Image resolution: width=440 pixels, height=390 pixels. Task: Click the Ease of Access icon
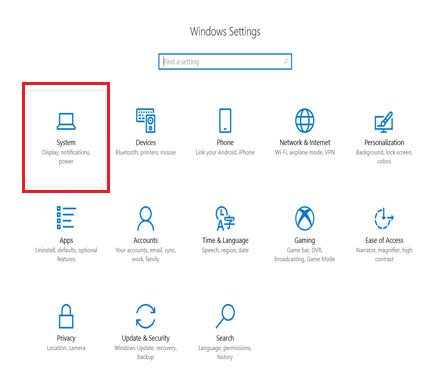coord(384,218)
